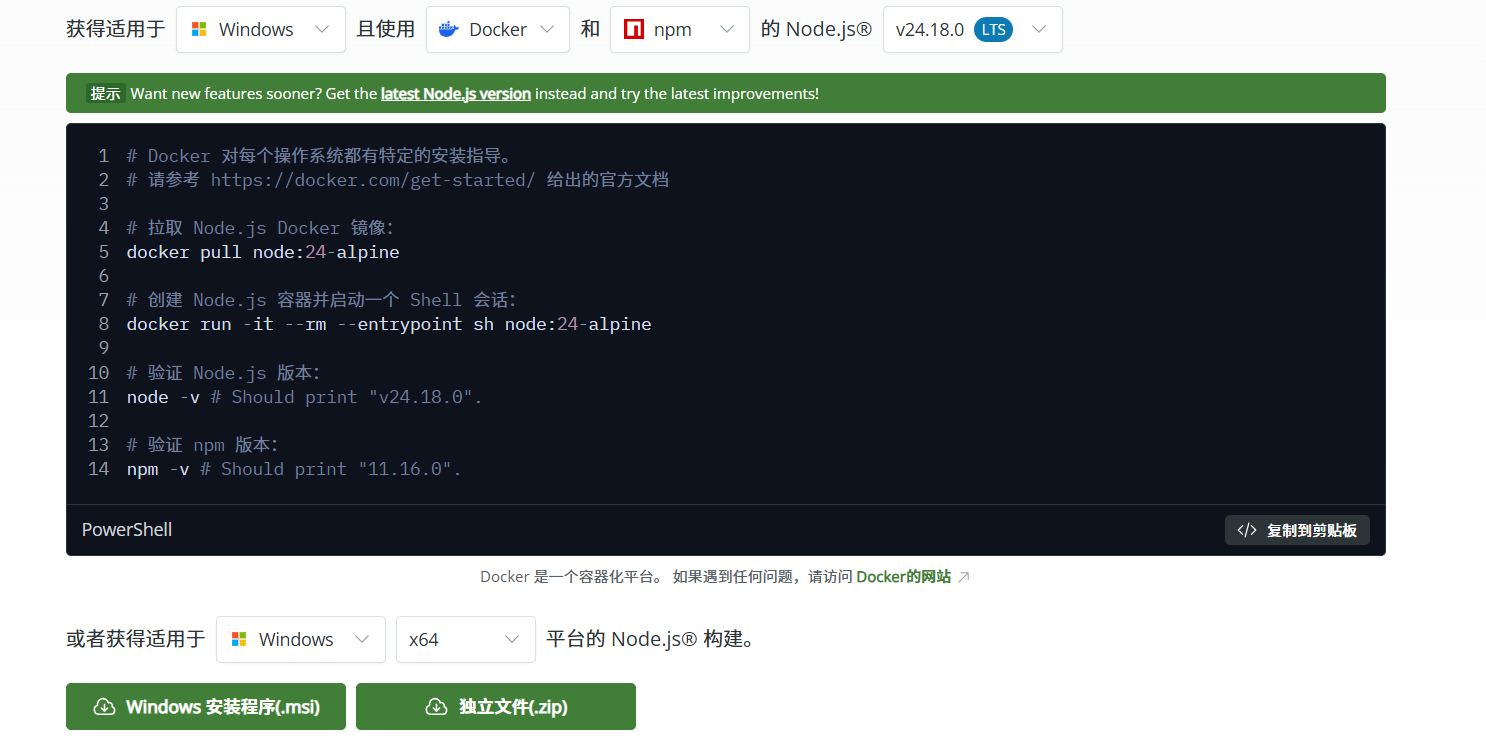The image size is (1486, 740).
Task: Click the 'docker pull node:24-alpine' command
Action: coord(263,252)
